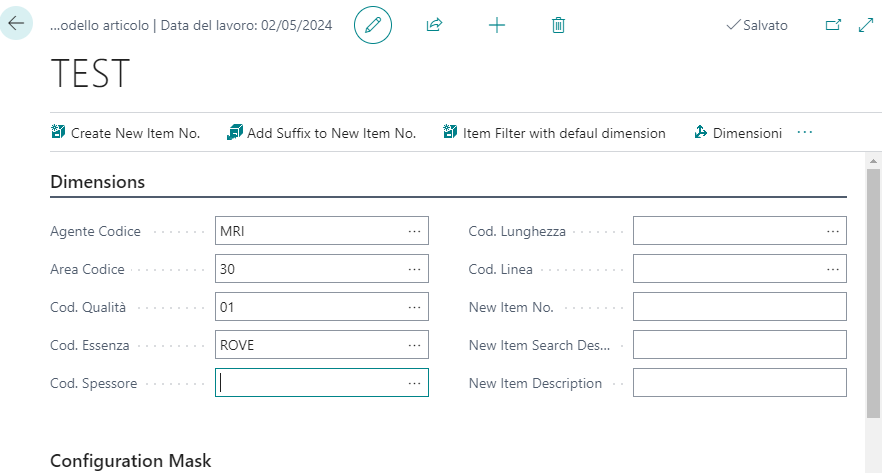Click Add Suffix to New Item No.
Screen dimensions: 884x473
(x=321, y=133)
